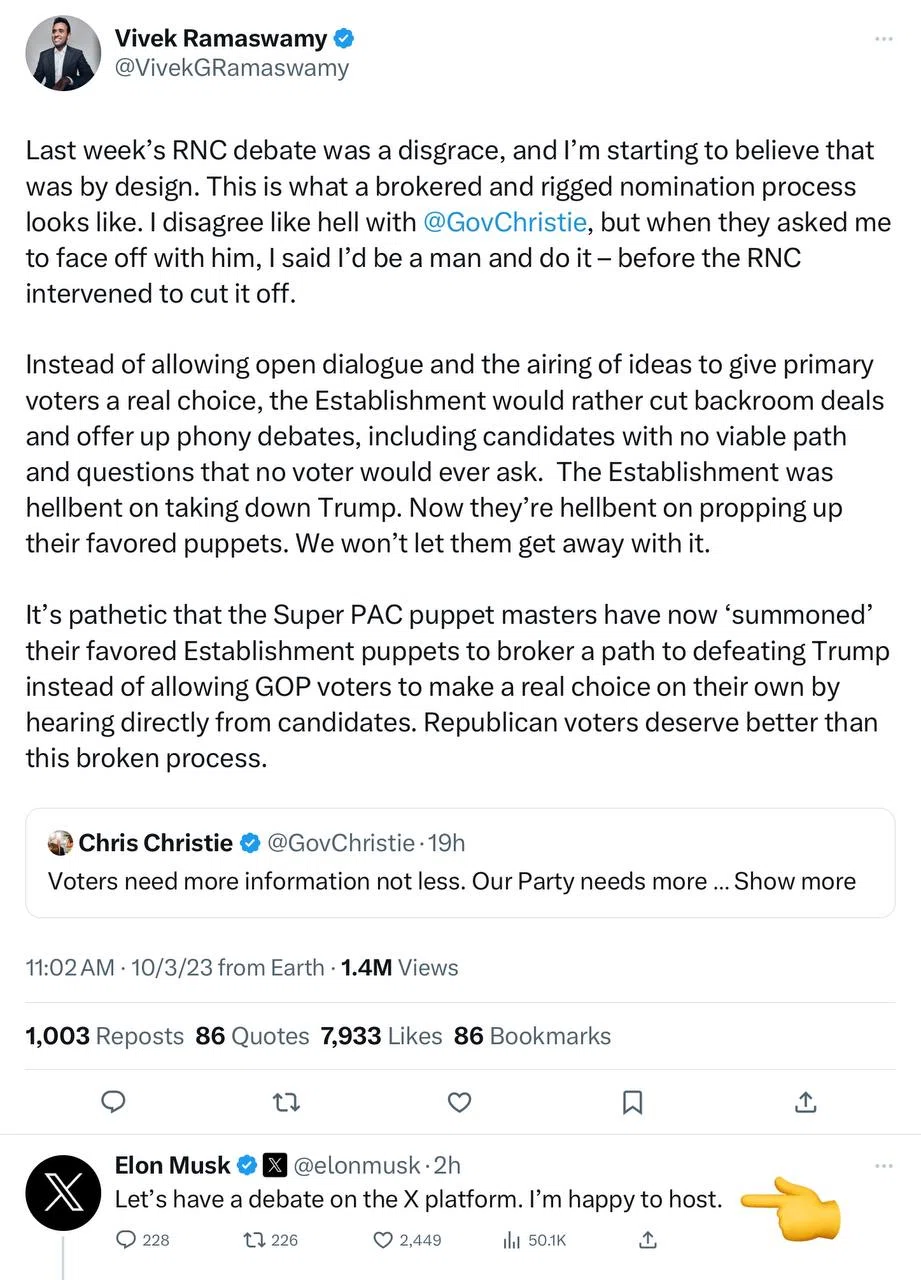
Task: Open Elon Musk's X avatar
Action: tap(63, 1192)
